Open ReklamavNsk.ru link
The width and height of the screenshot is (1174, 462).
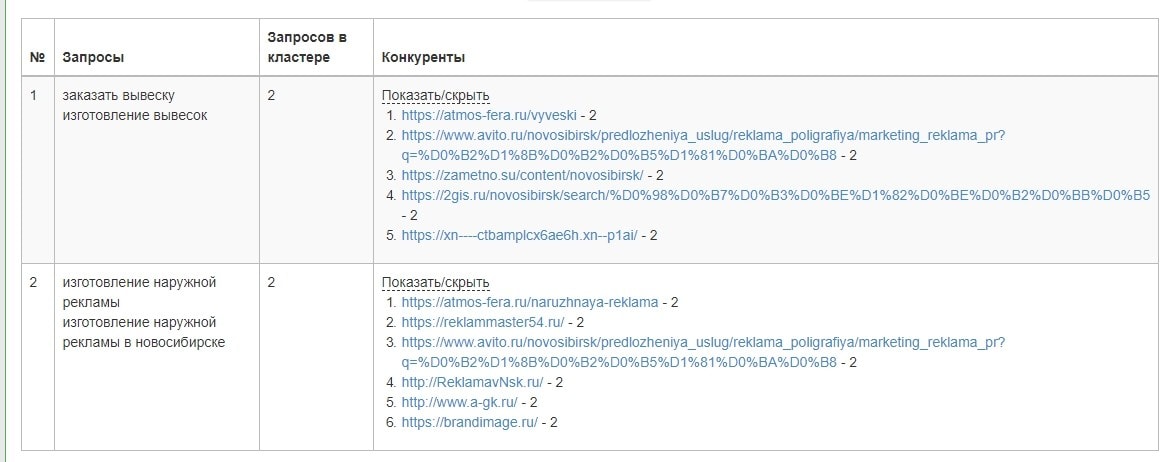[472, 382]
